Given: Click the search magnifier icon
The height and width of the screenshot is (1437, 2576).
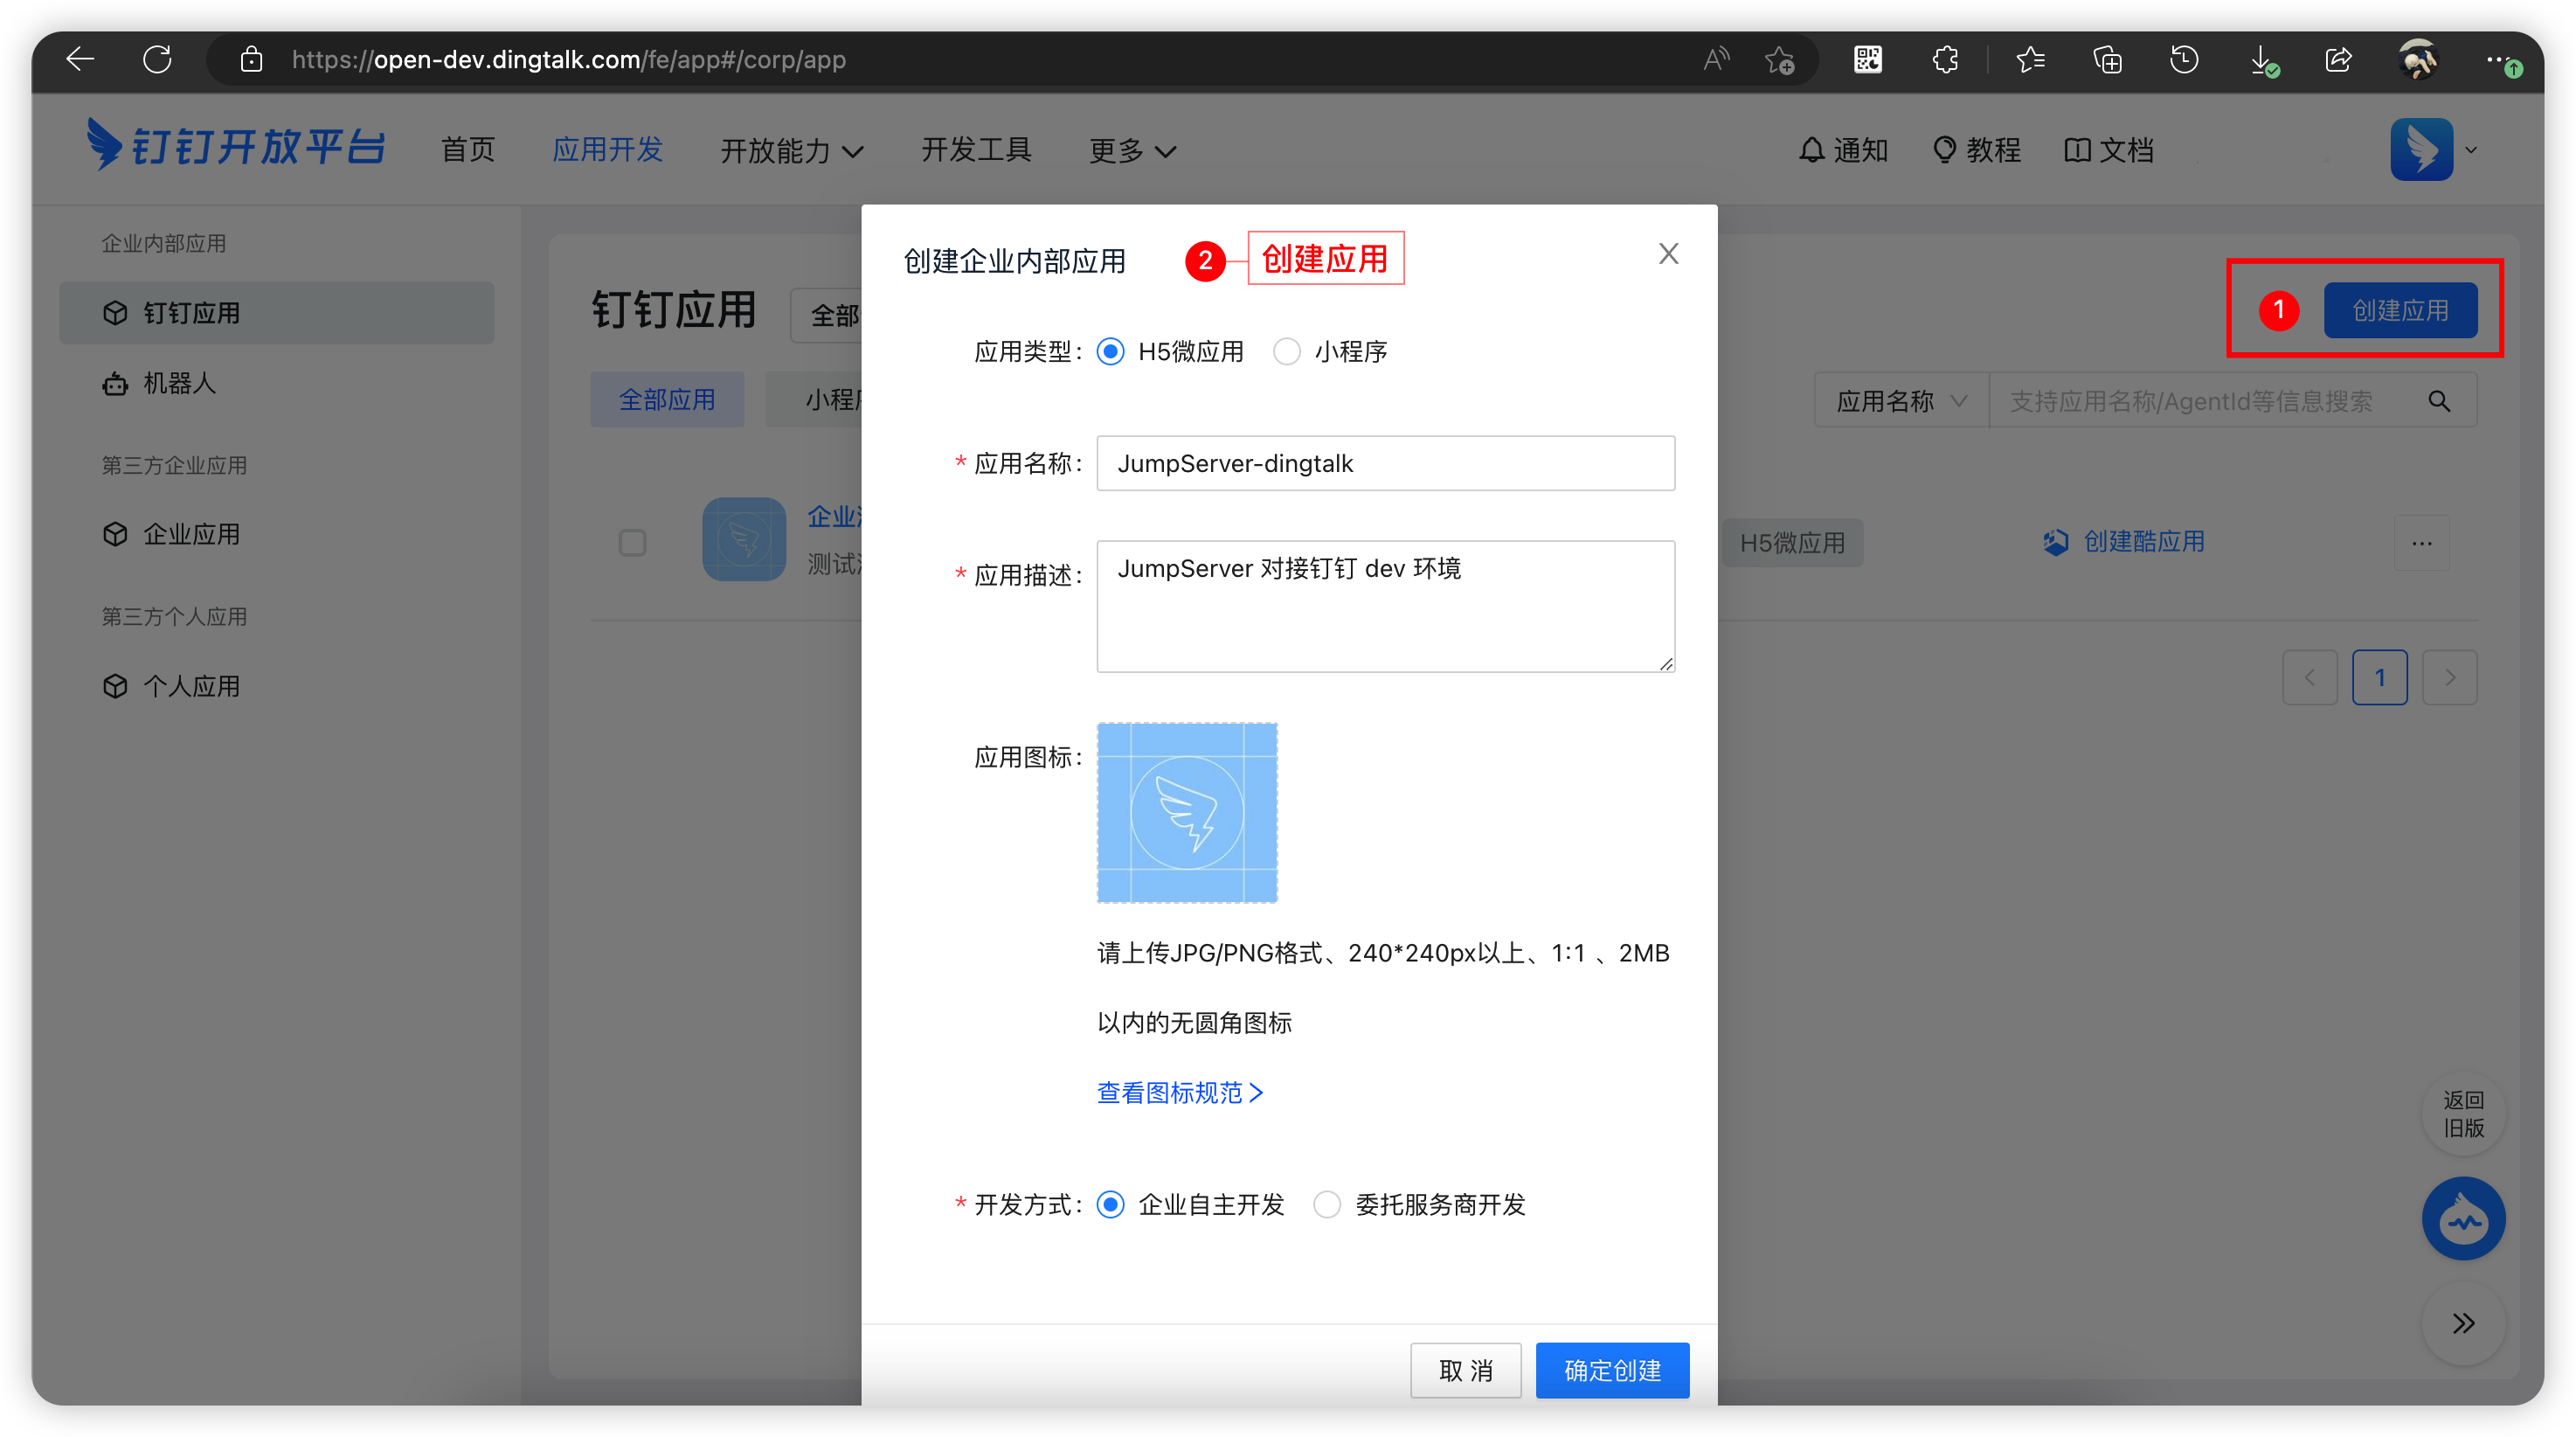Looking at the screenshot, I should click(x=2439, y=401).
